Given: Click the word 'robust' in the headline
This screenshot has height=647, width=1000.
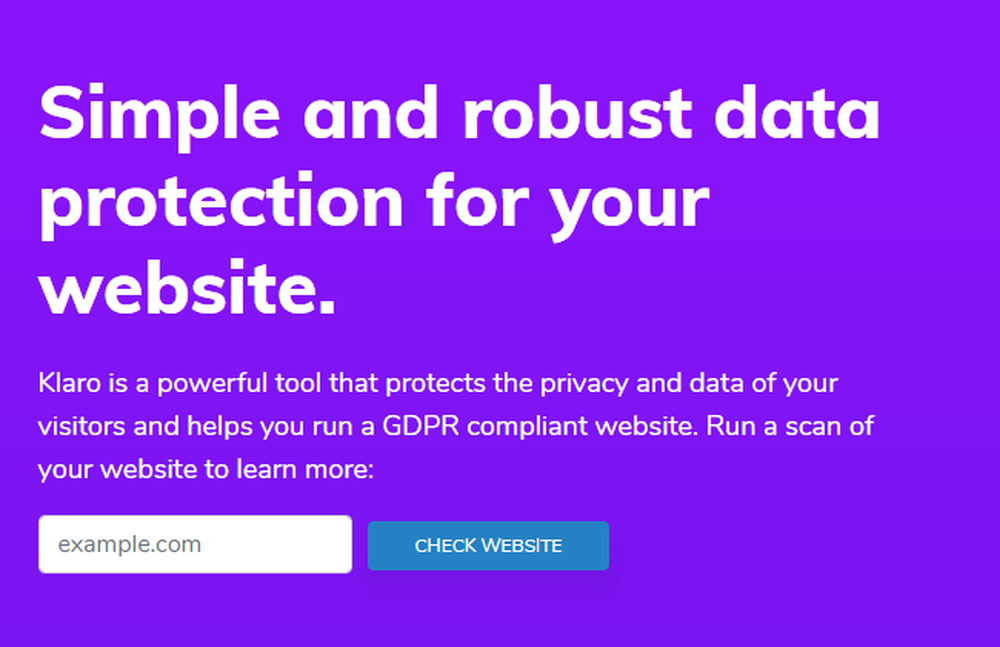Looking at the screenshot, I should click(577, 113).
